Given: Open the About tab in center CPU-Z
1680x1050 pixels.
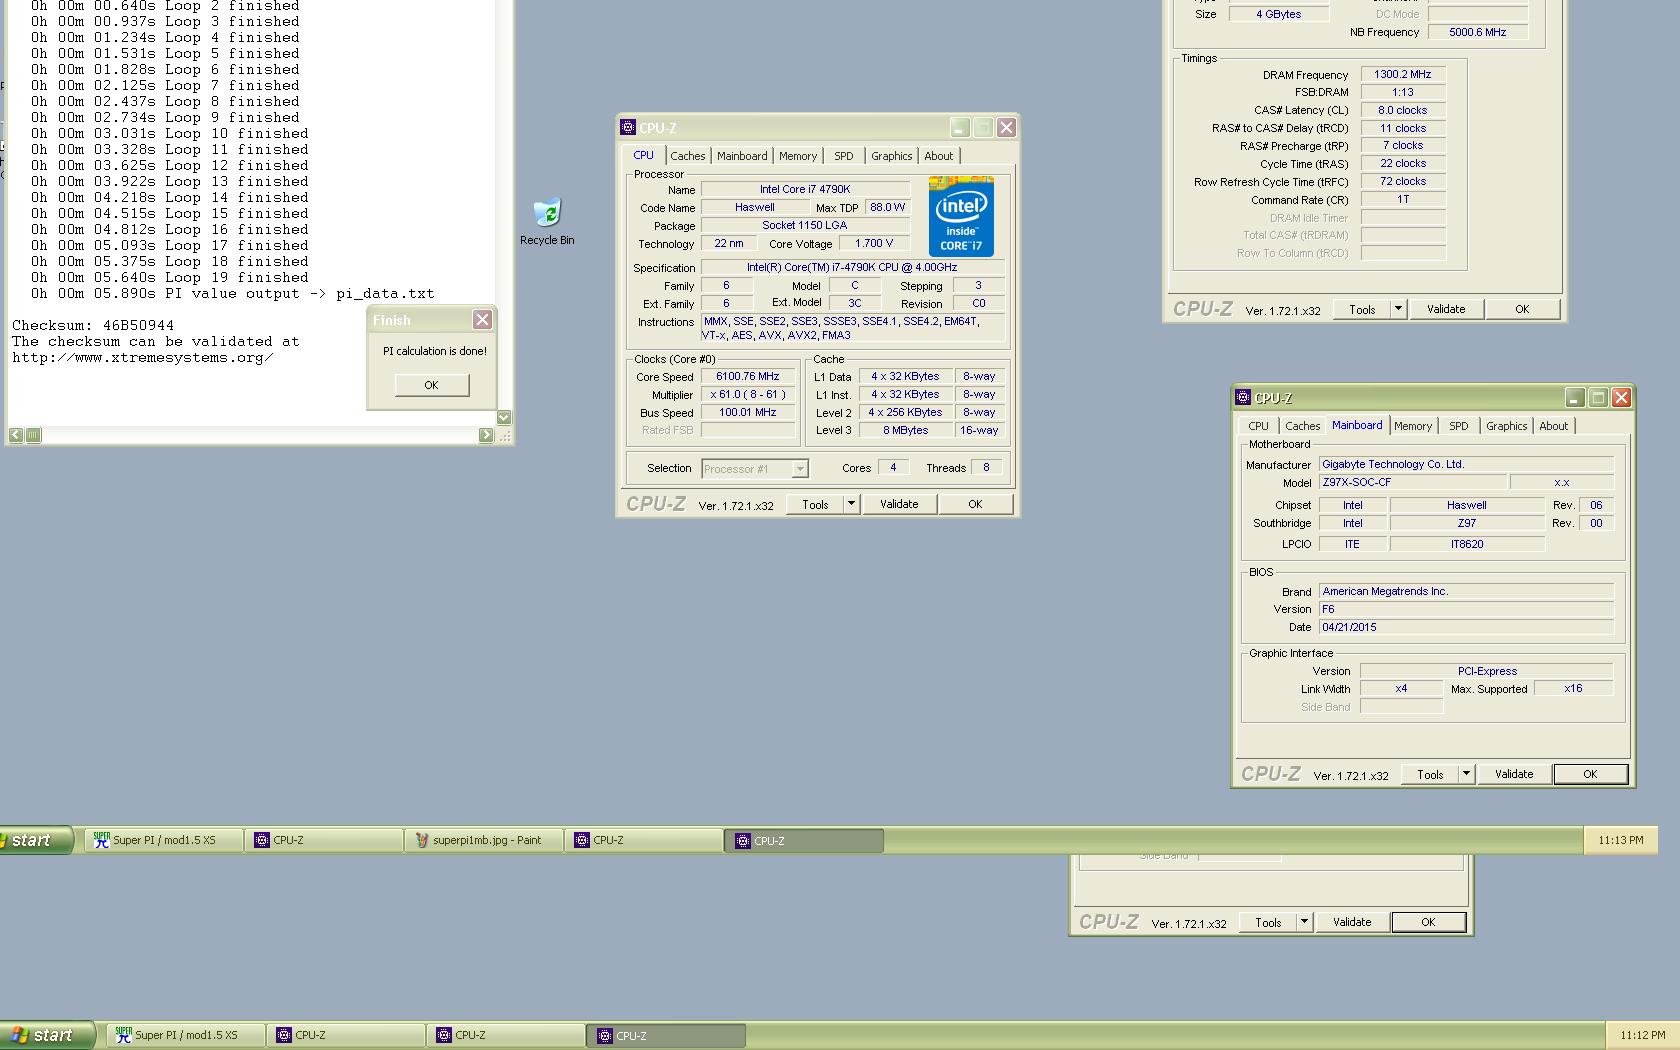Looking at the screenshot, I should (938, 156).
